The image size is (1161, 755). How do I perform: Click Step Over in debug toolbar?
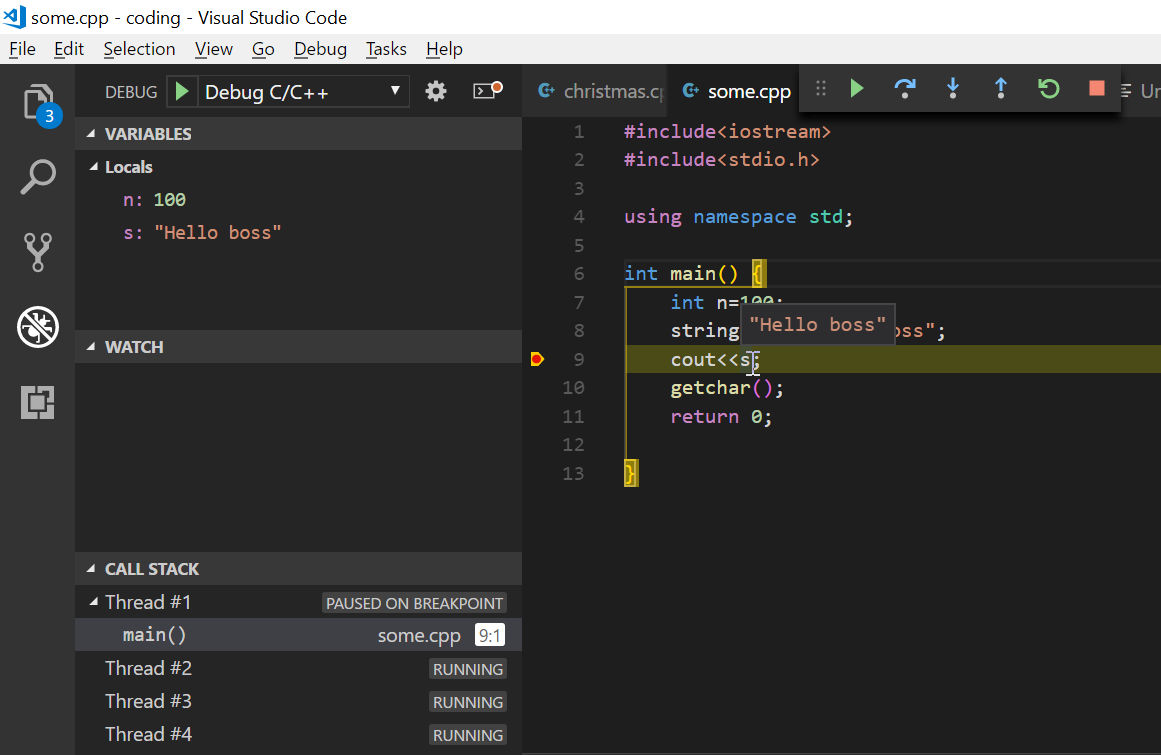coord(905,89)
